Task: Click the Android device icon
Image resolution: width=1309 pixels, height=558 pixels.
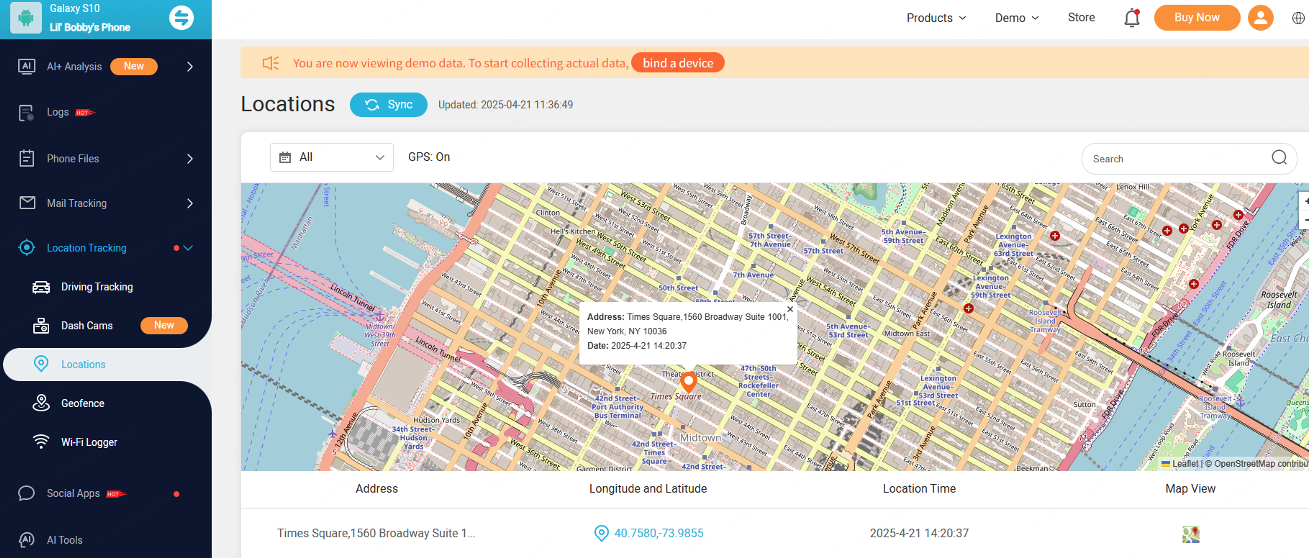Action: tap(26, 18)
